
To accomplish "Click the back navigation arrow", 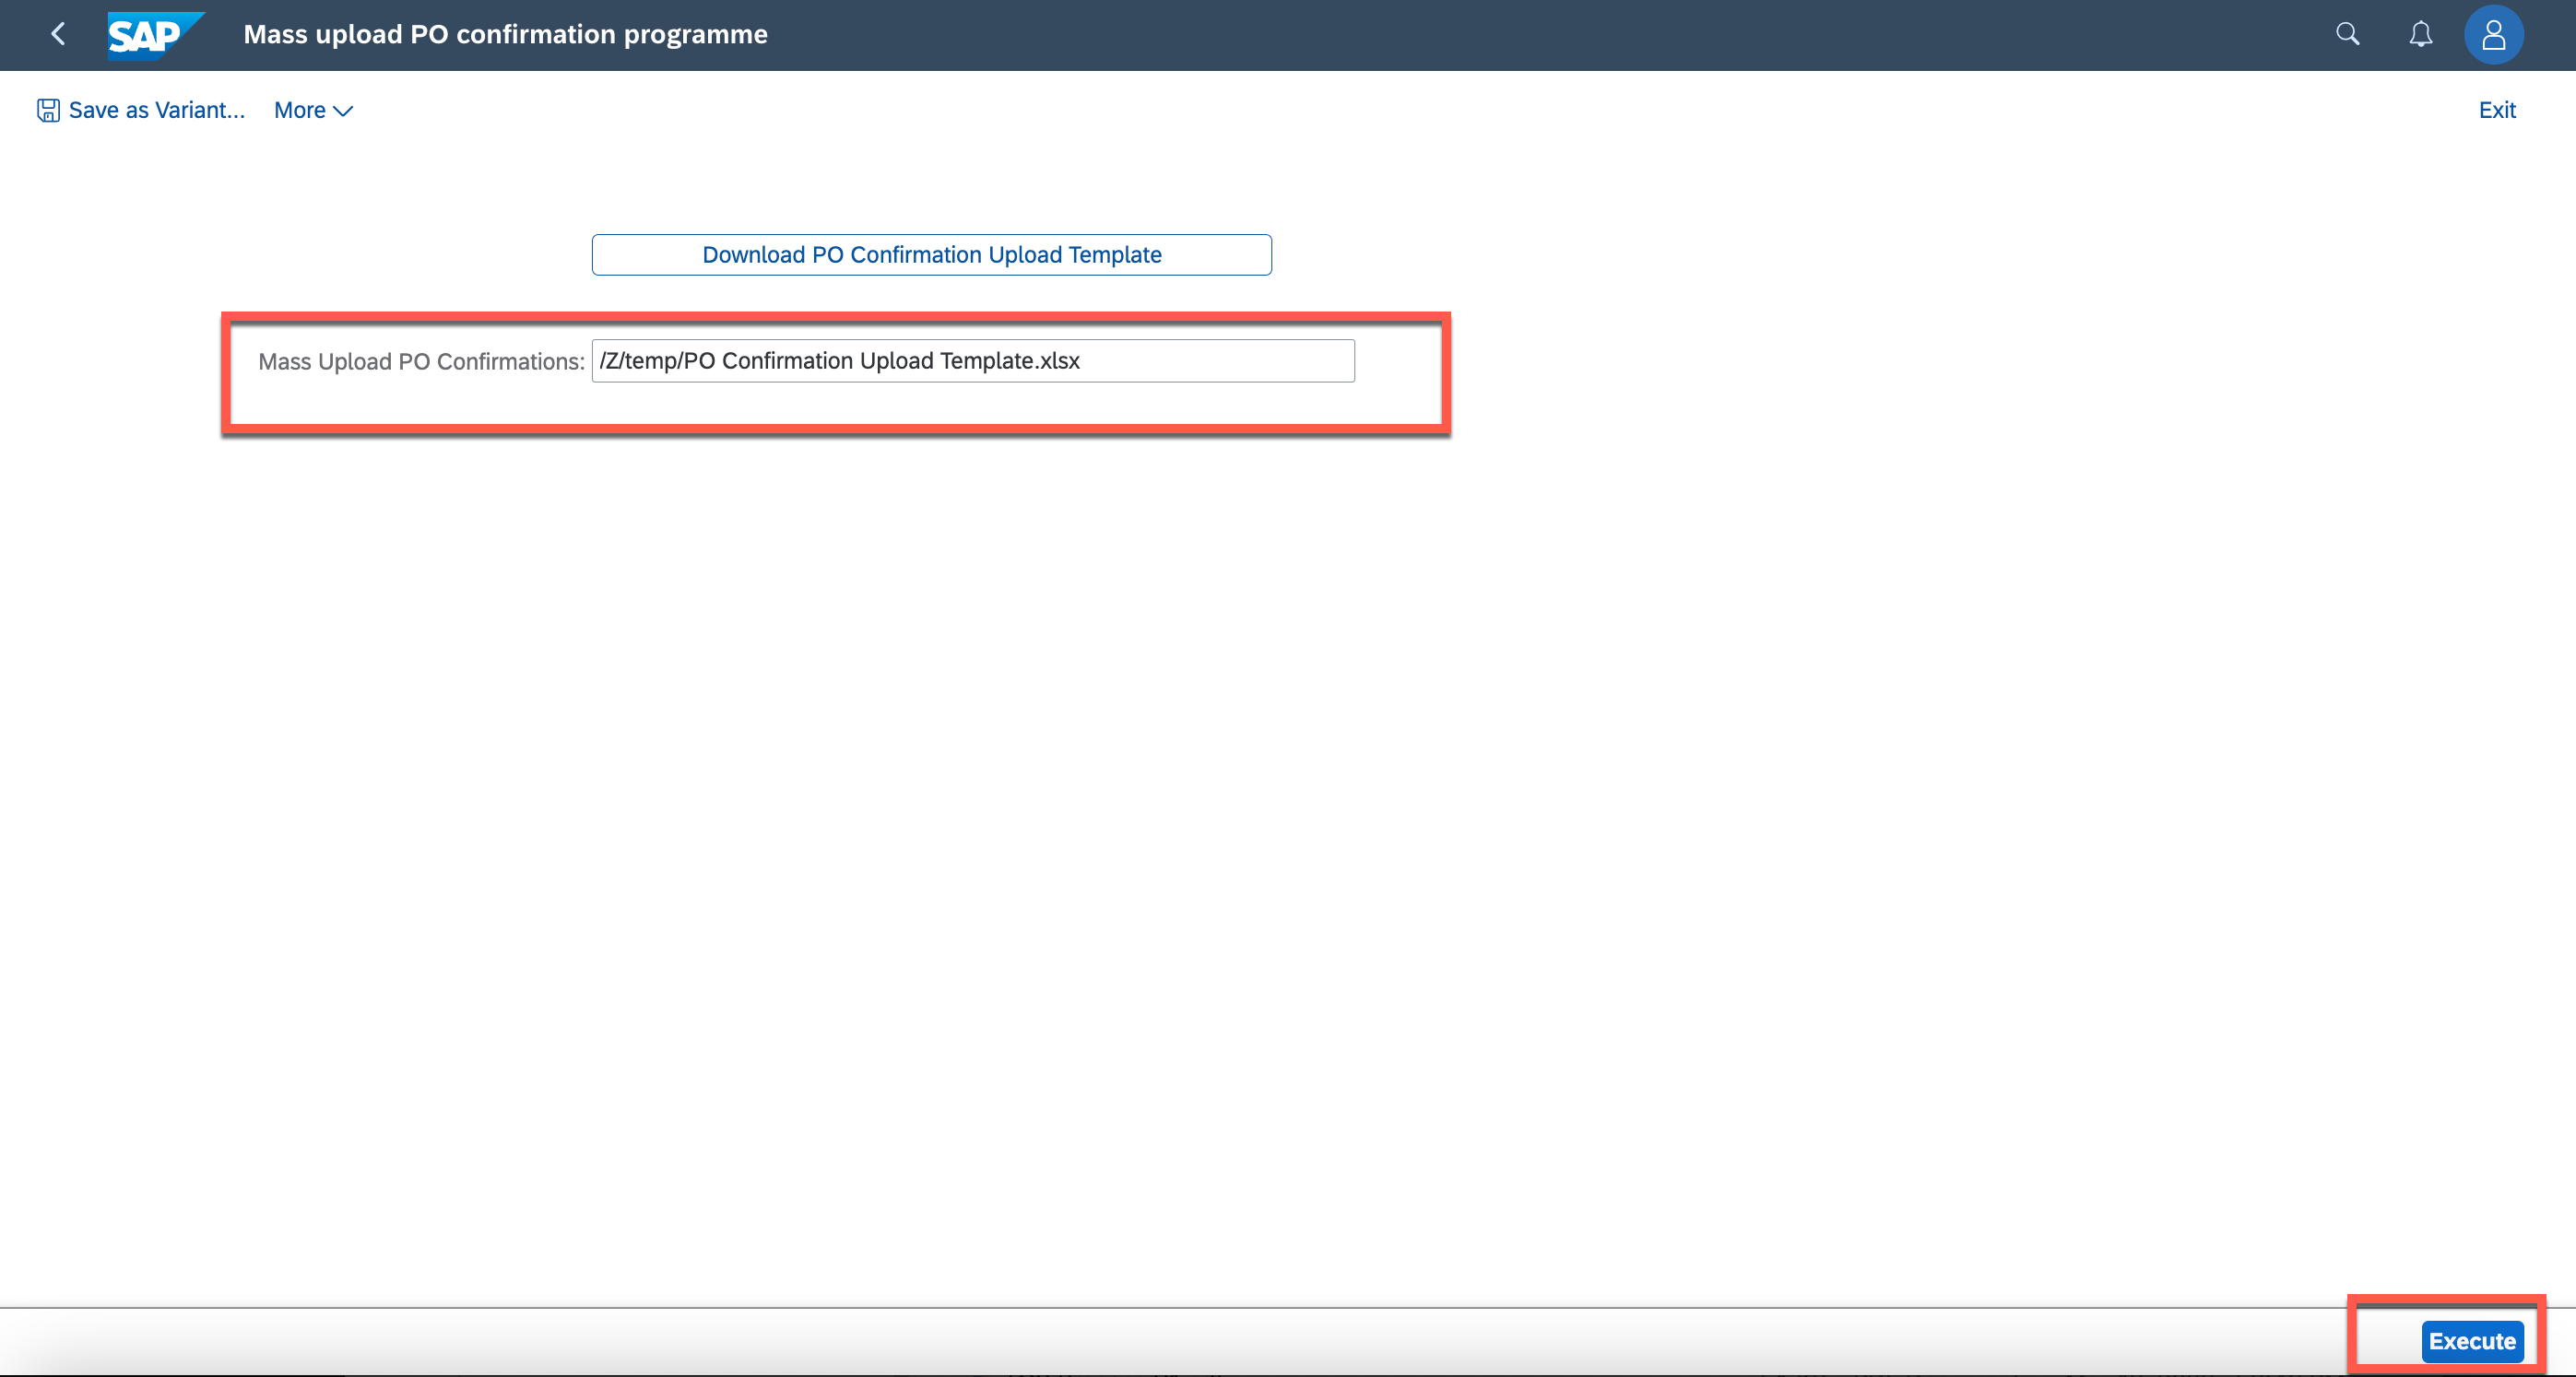I will pyautogui.click(x=58, y=34).
